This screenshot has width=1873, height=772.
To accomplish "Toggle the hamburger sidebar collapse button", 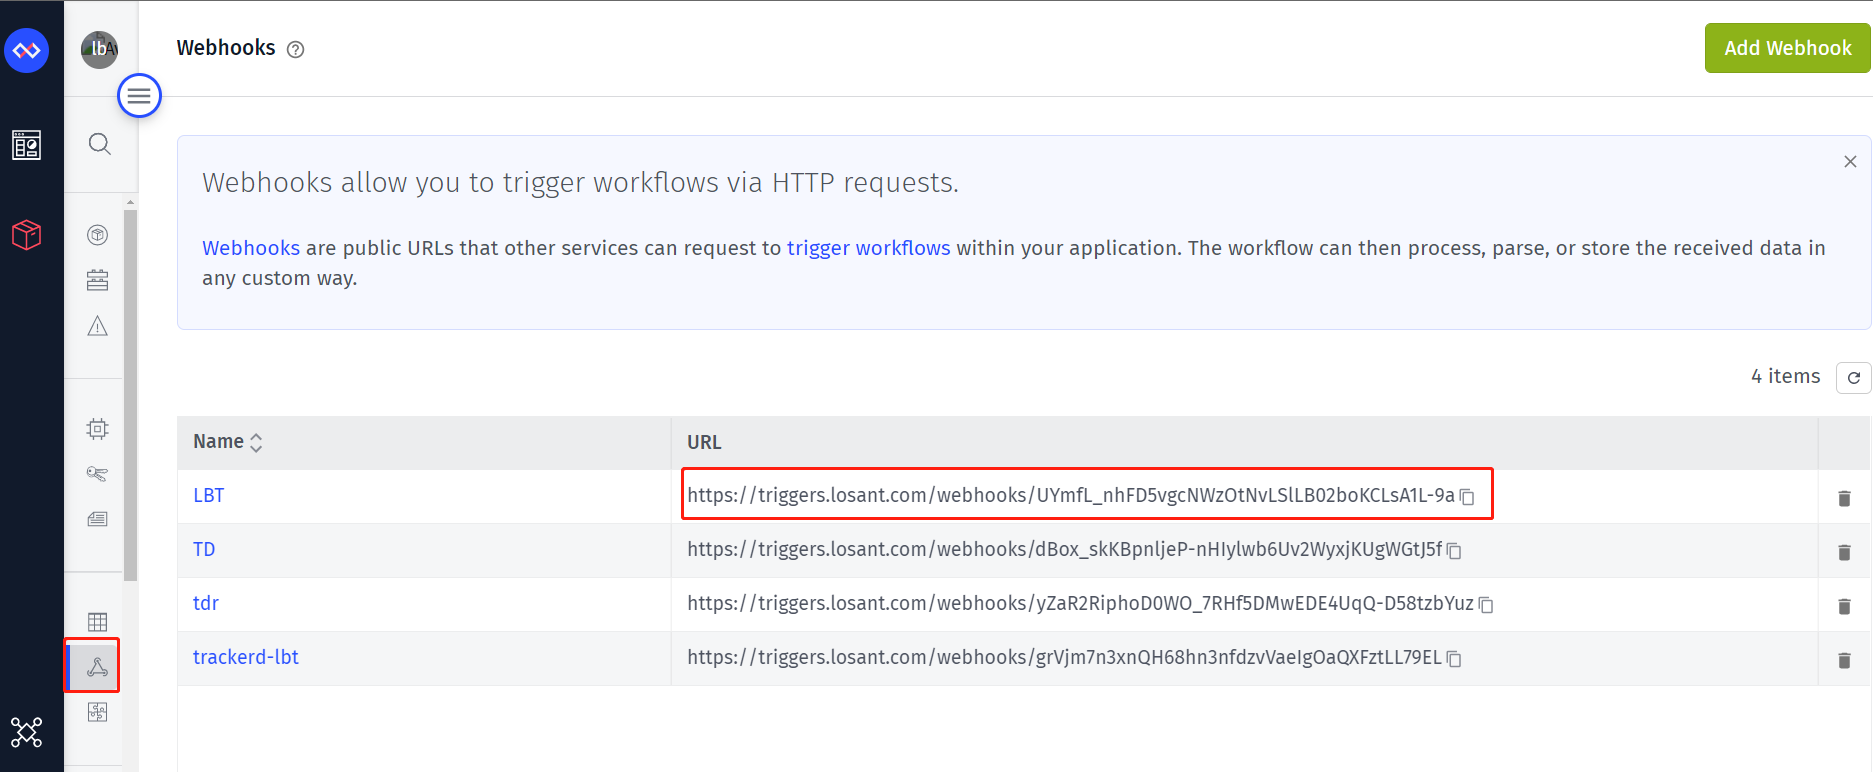I will pos(139,96).
